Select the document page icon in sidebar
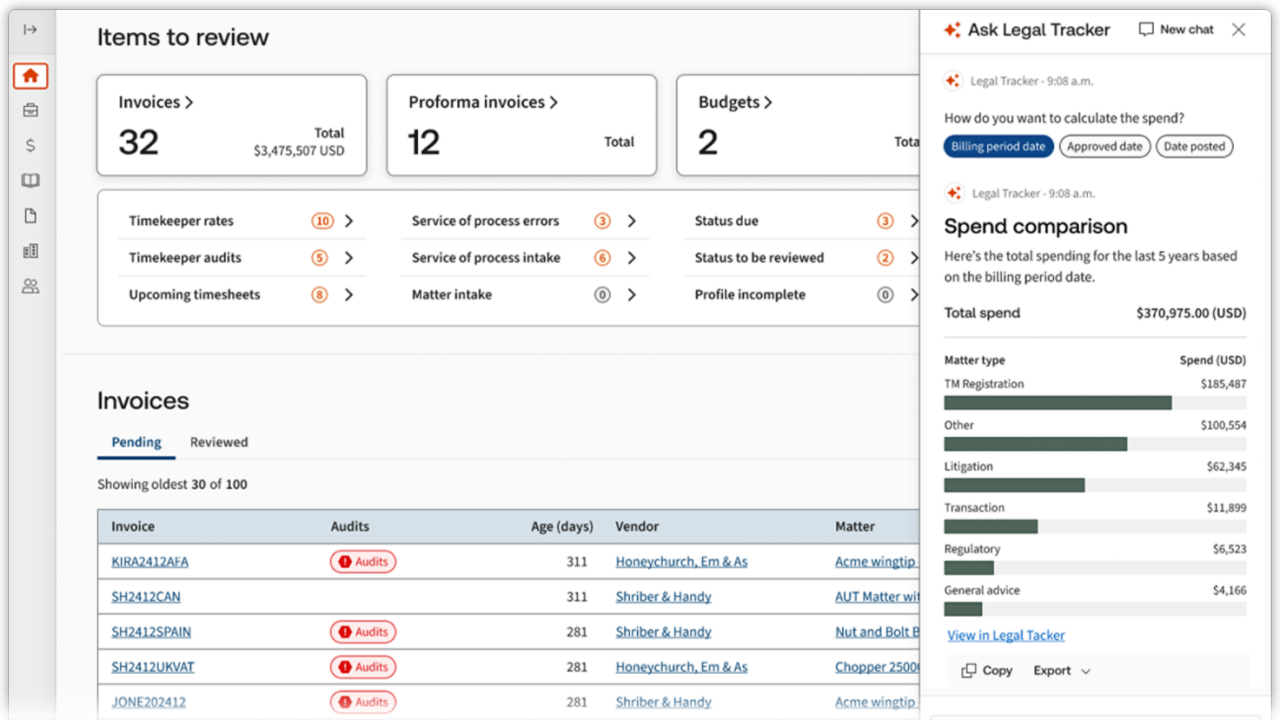Screen dimensions: 1280x720 tap(30, 215)
